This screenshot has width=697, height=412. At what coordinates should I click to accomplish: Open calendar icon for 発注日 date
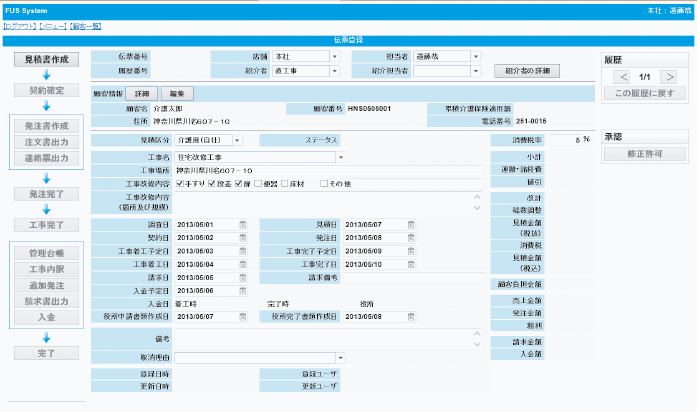411,237
